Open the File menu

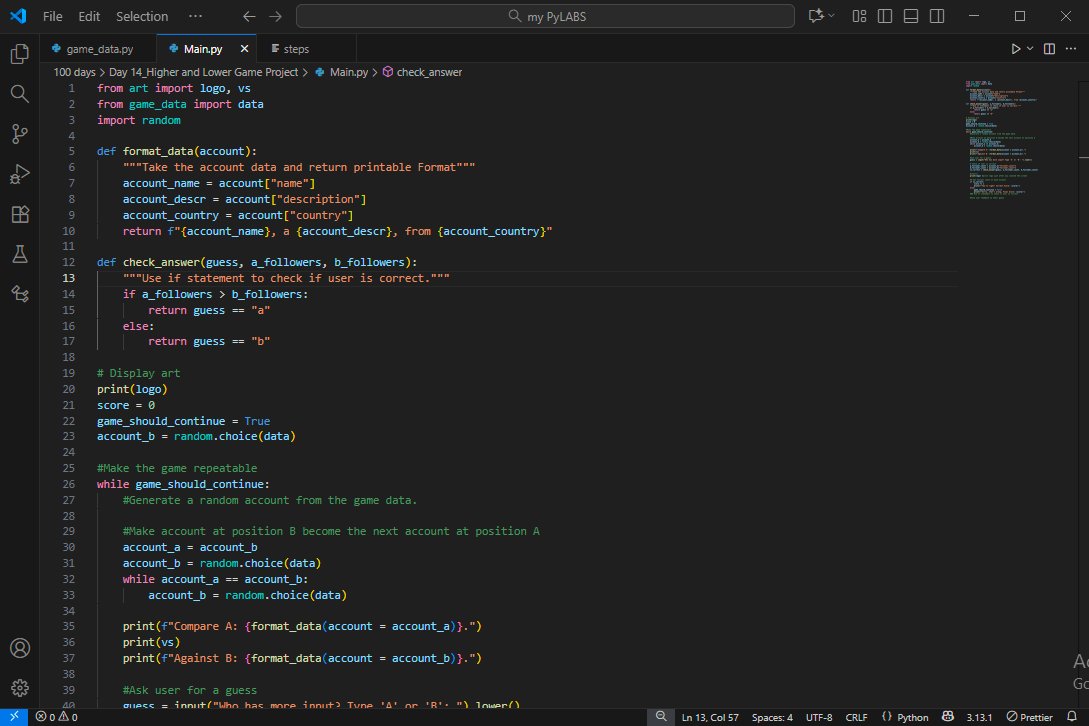[x=53, y=16]
